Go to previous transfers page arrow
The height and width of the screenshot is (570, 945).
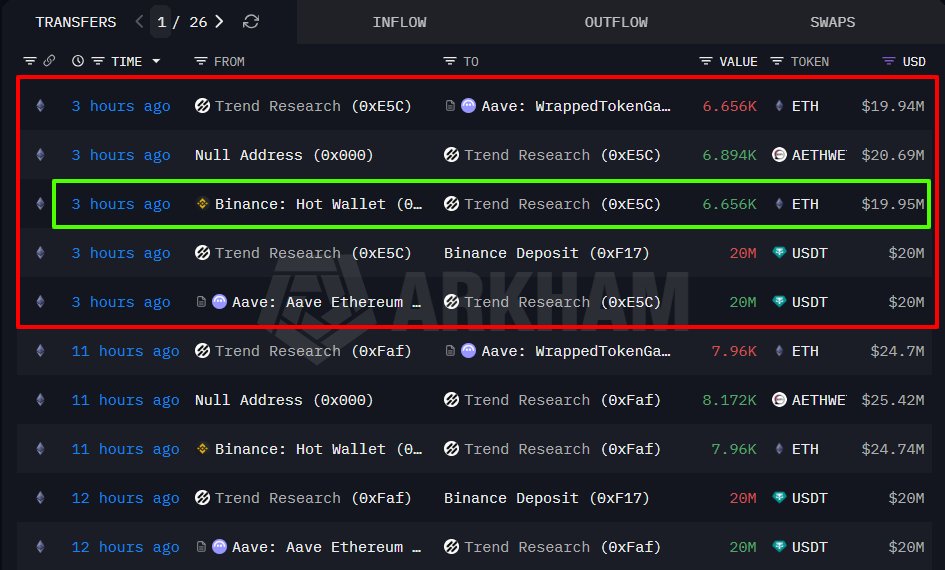pos(139,22)
